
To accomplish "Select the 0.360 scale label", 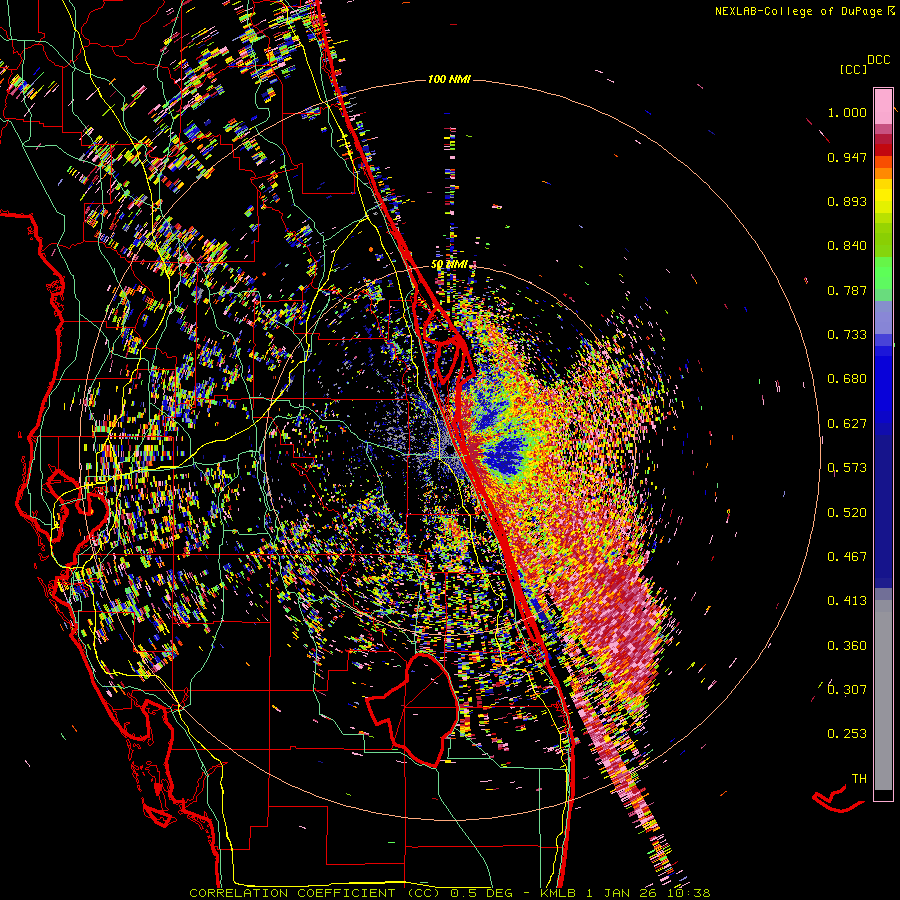I will 847,646.
